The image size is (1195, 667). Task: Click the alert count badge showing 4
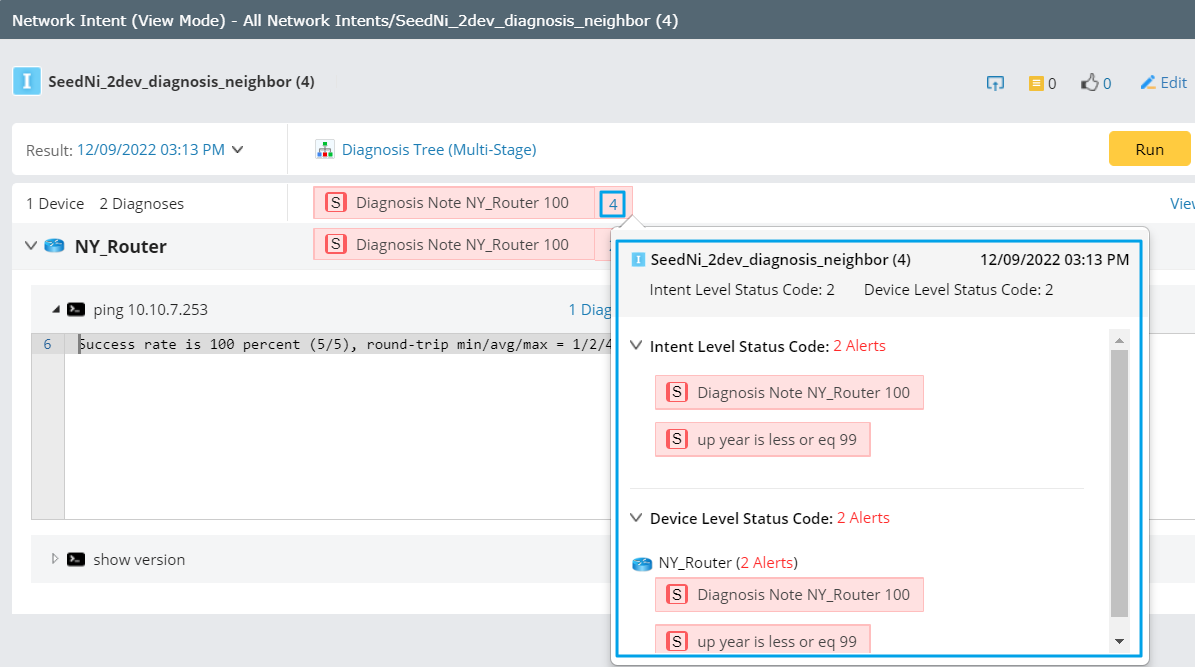[613, 204]
